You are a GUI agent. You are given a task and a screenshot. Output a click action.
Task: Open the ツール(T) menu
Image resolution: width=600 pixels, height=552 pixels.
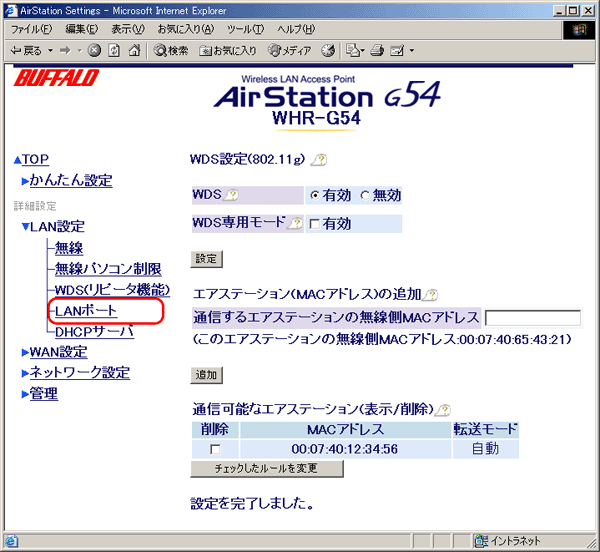tap(245, 29)
